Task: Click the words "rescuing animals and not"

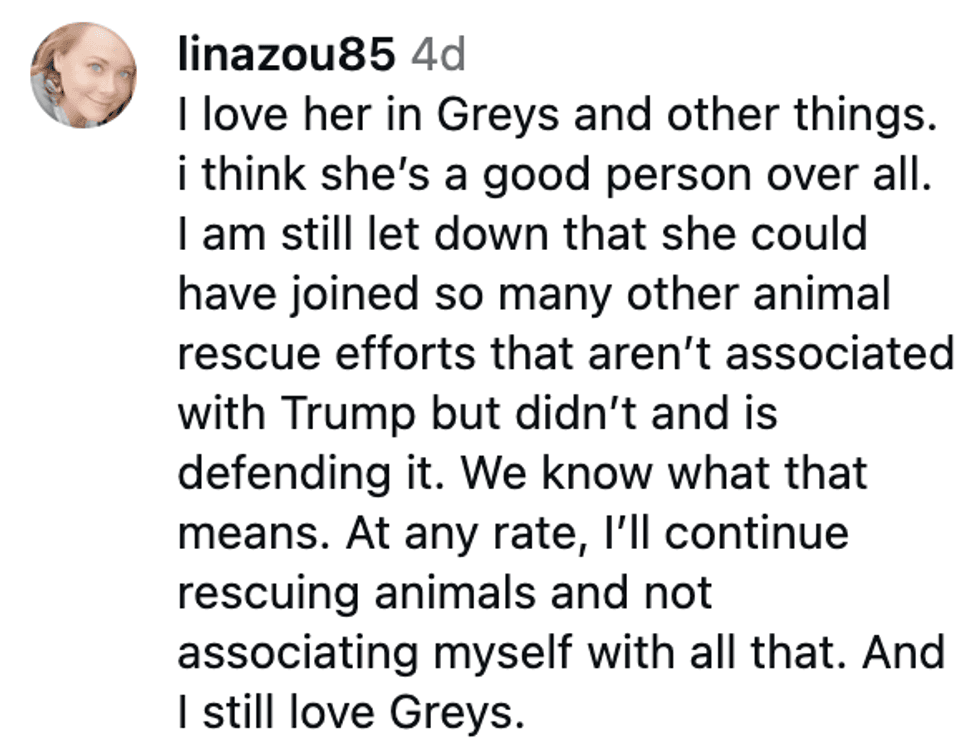Action: pyautogui.click(x=444, y=591)
